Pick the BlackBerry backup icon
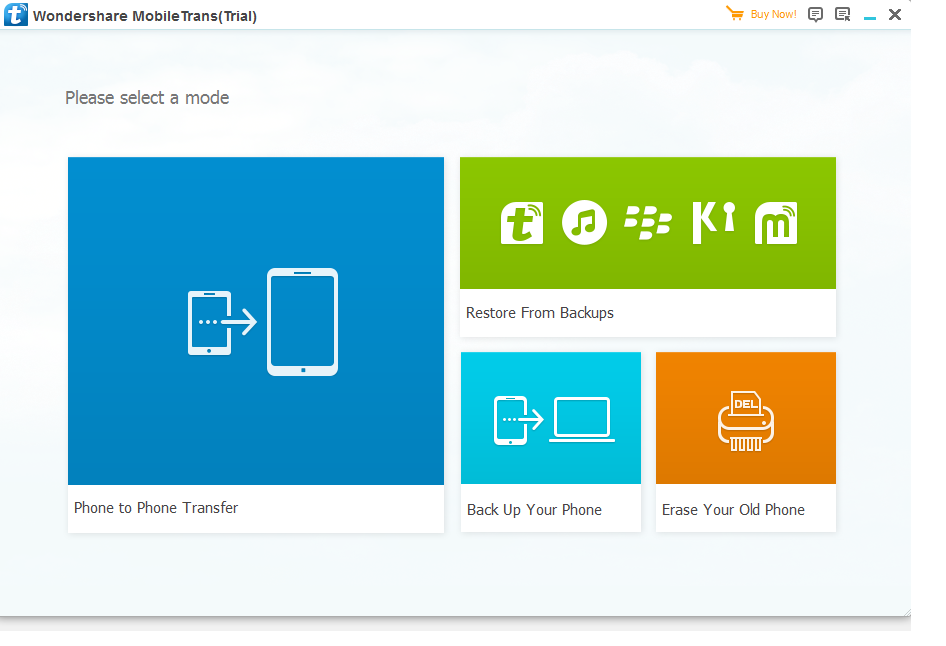 [648, 223]
